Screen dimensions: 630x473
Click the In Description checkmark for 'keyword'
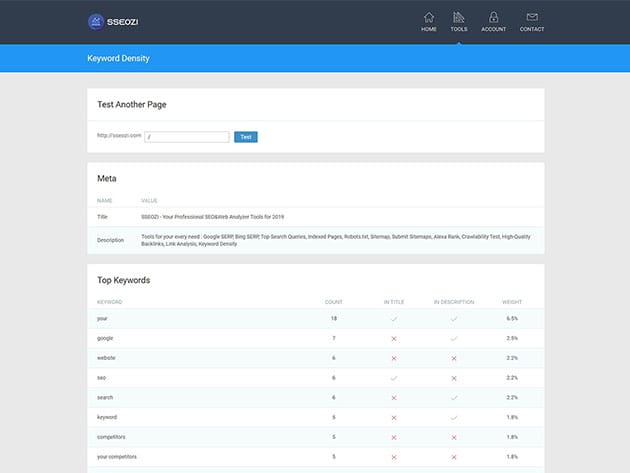tap(453, 417)
